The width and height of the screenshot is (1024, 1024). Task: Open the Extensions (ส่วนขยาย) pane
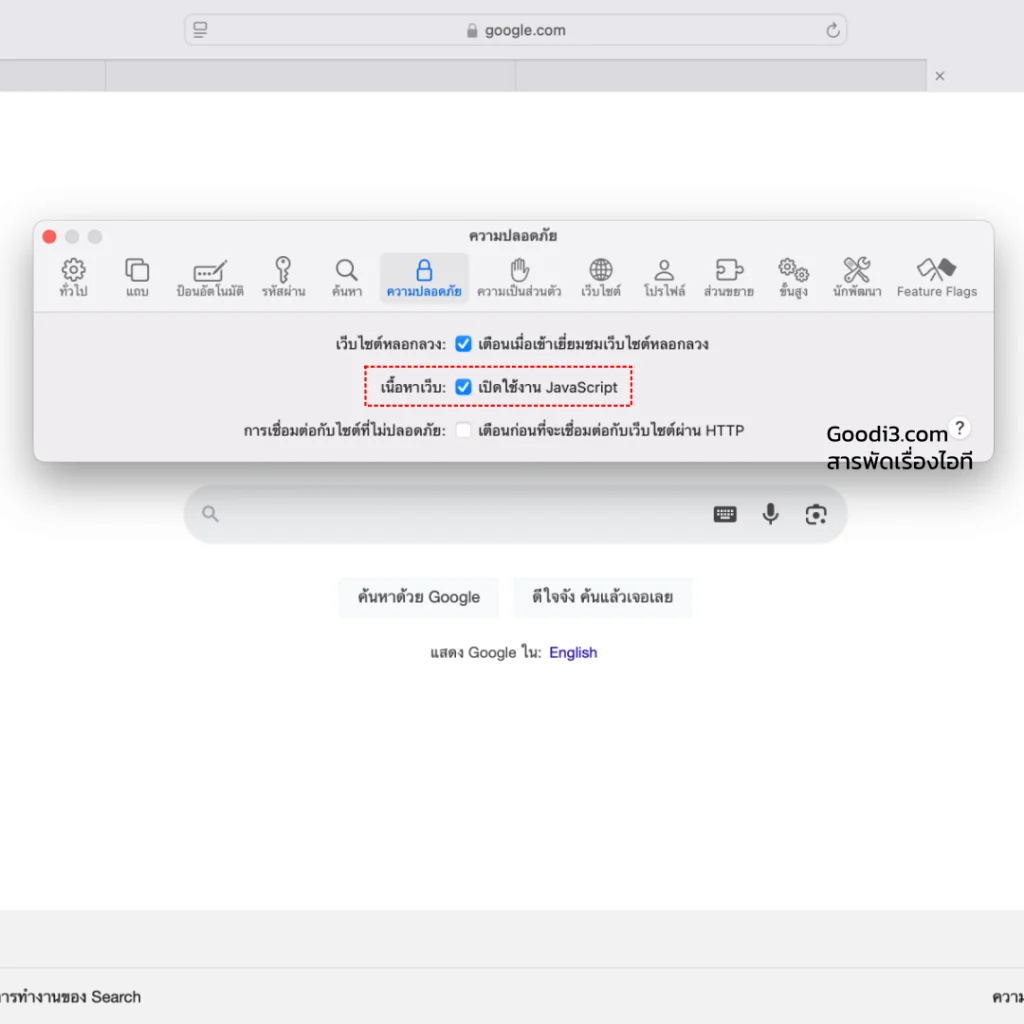pyautogui.click(x=729, y=278)
